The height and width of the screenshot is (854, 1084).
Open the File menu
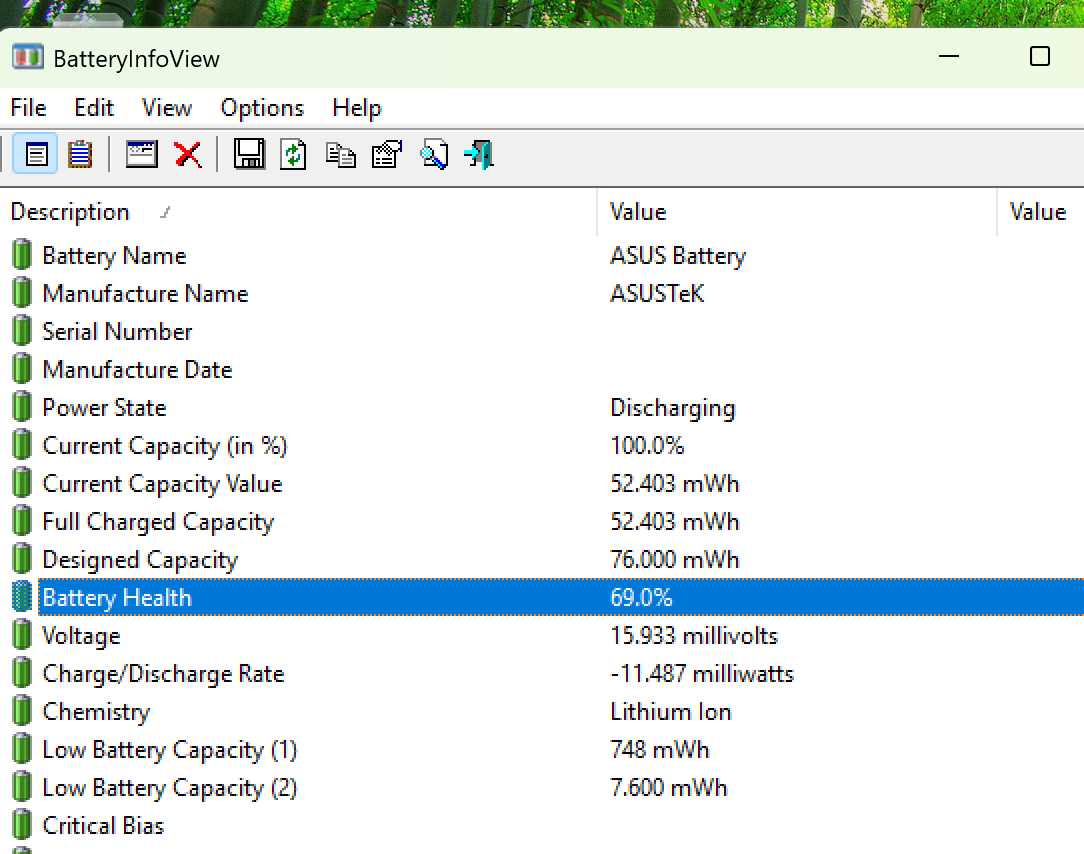28,108
